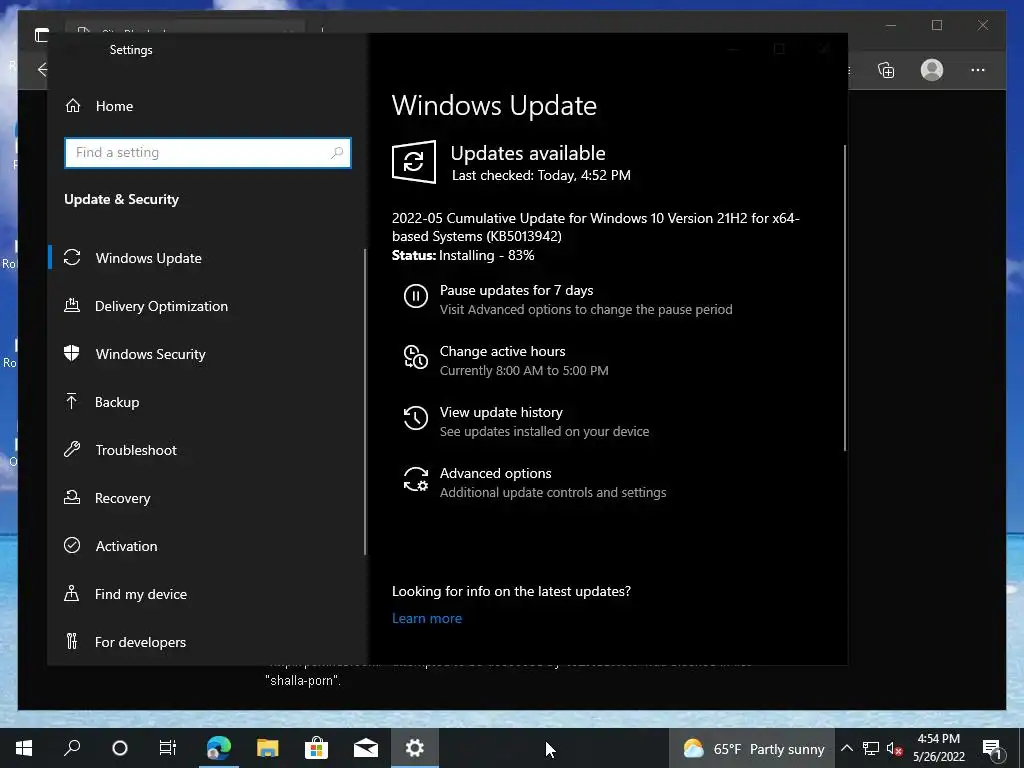The height and width of the screenshot is (768, 1024).
Task: Click the pause circle icon
Action: pos(416,296)
